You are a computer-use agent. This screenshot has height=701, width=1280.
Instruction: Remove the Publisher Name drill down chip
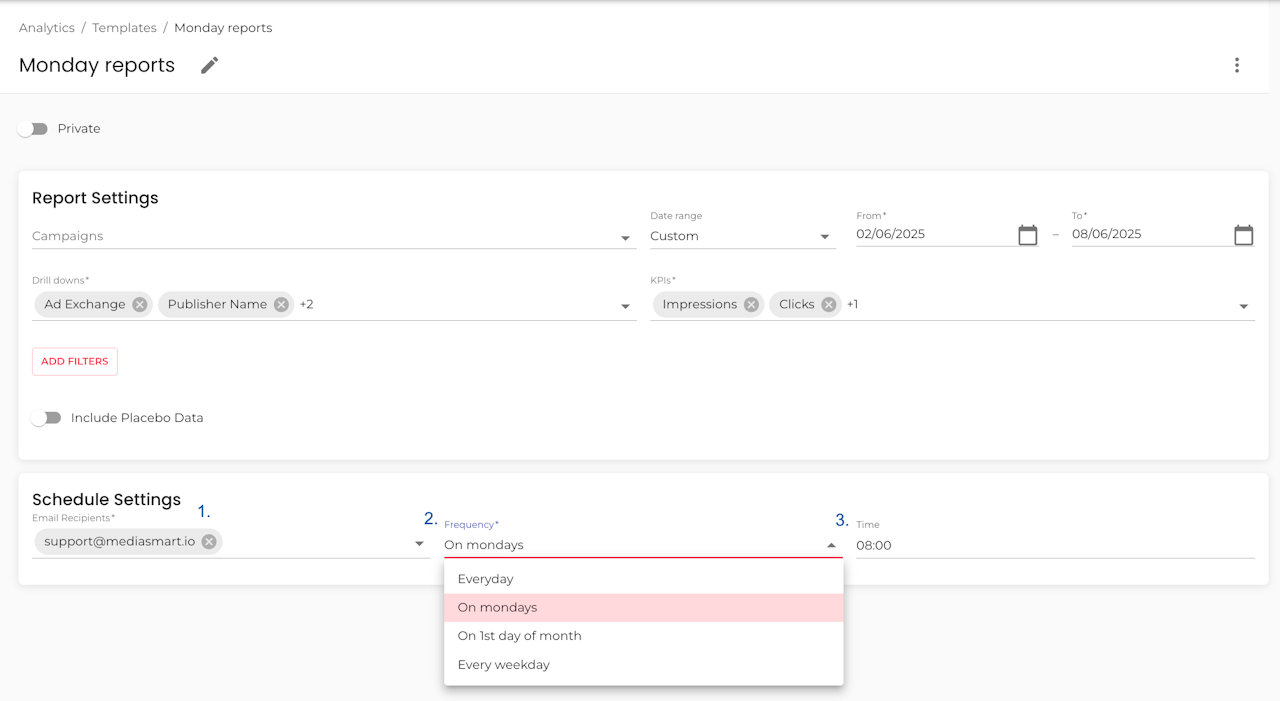point(281,304)
